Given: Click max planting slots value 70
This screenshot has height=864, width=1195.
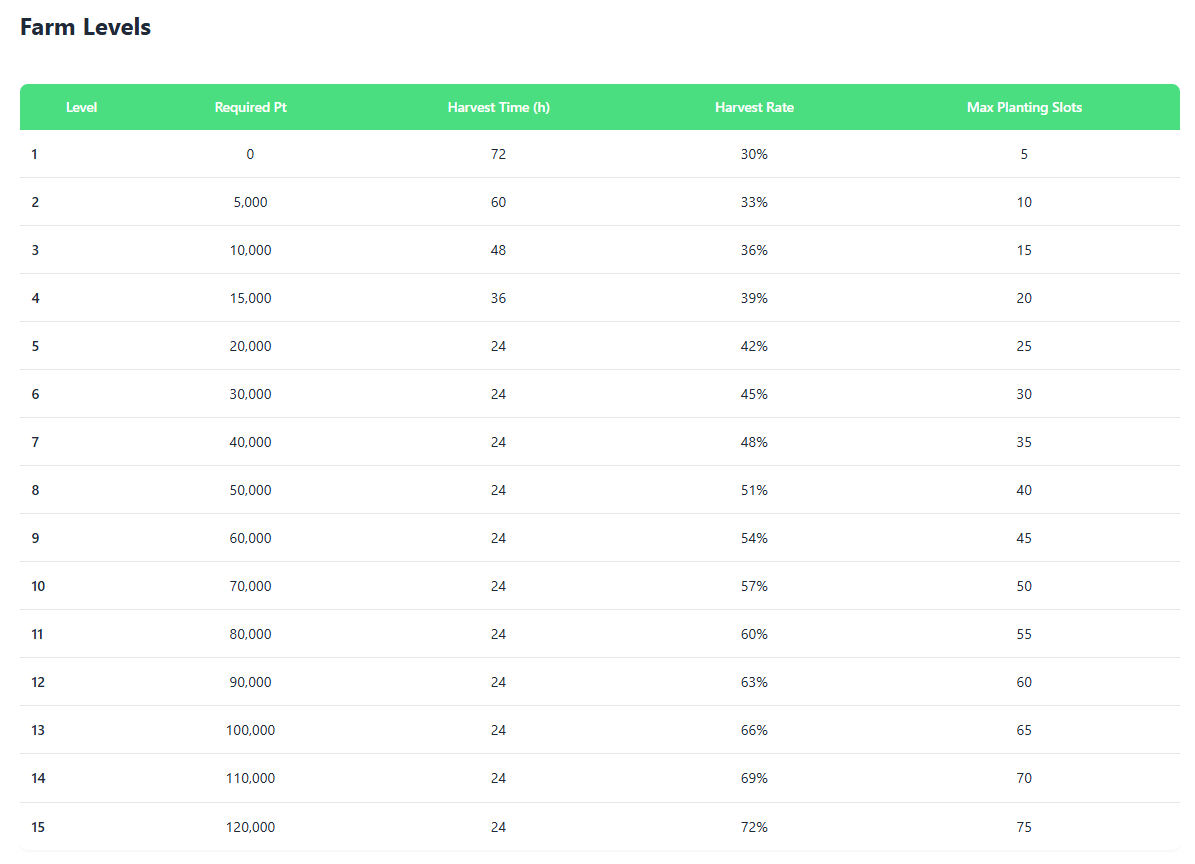Looking at the screenshot, I should coord(1024,778).
